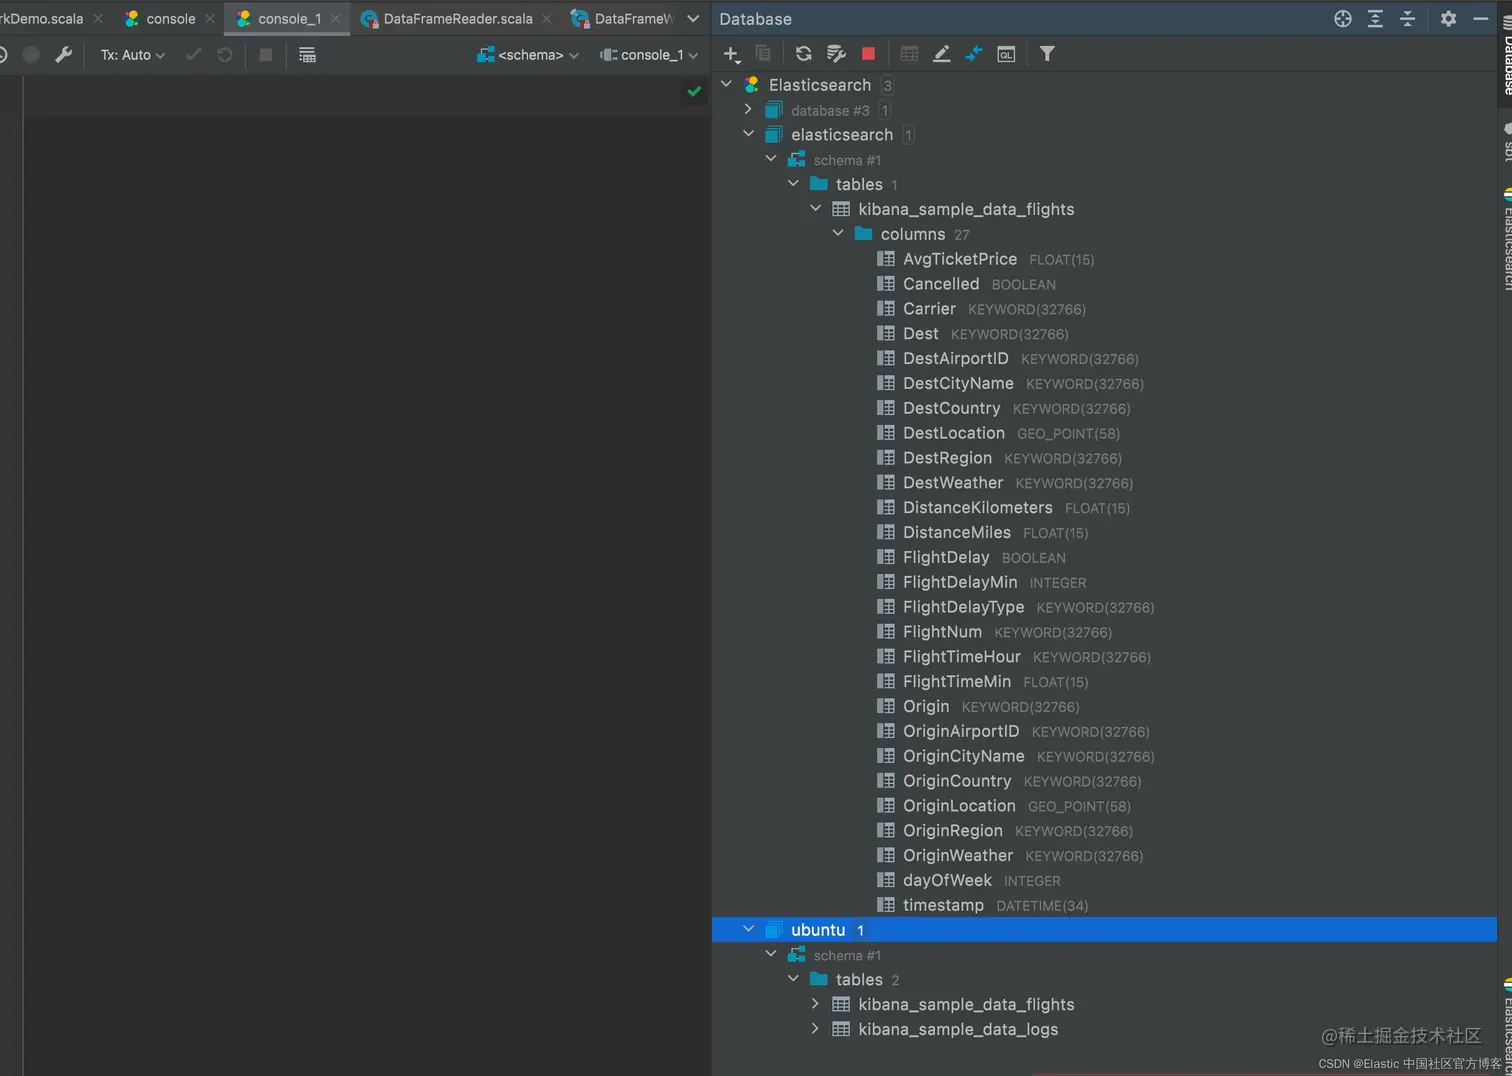
Task: Select the timestamp column in the tree
Action: click(x=941, y=905)
